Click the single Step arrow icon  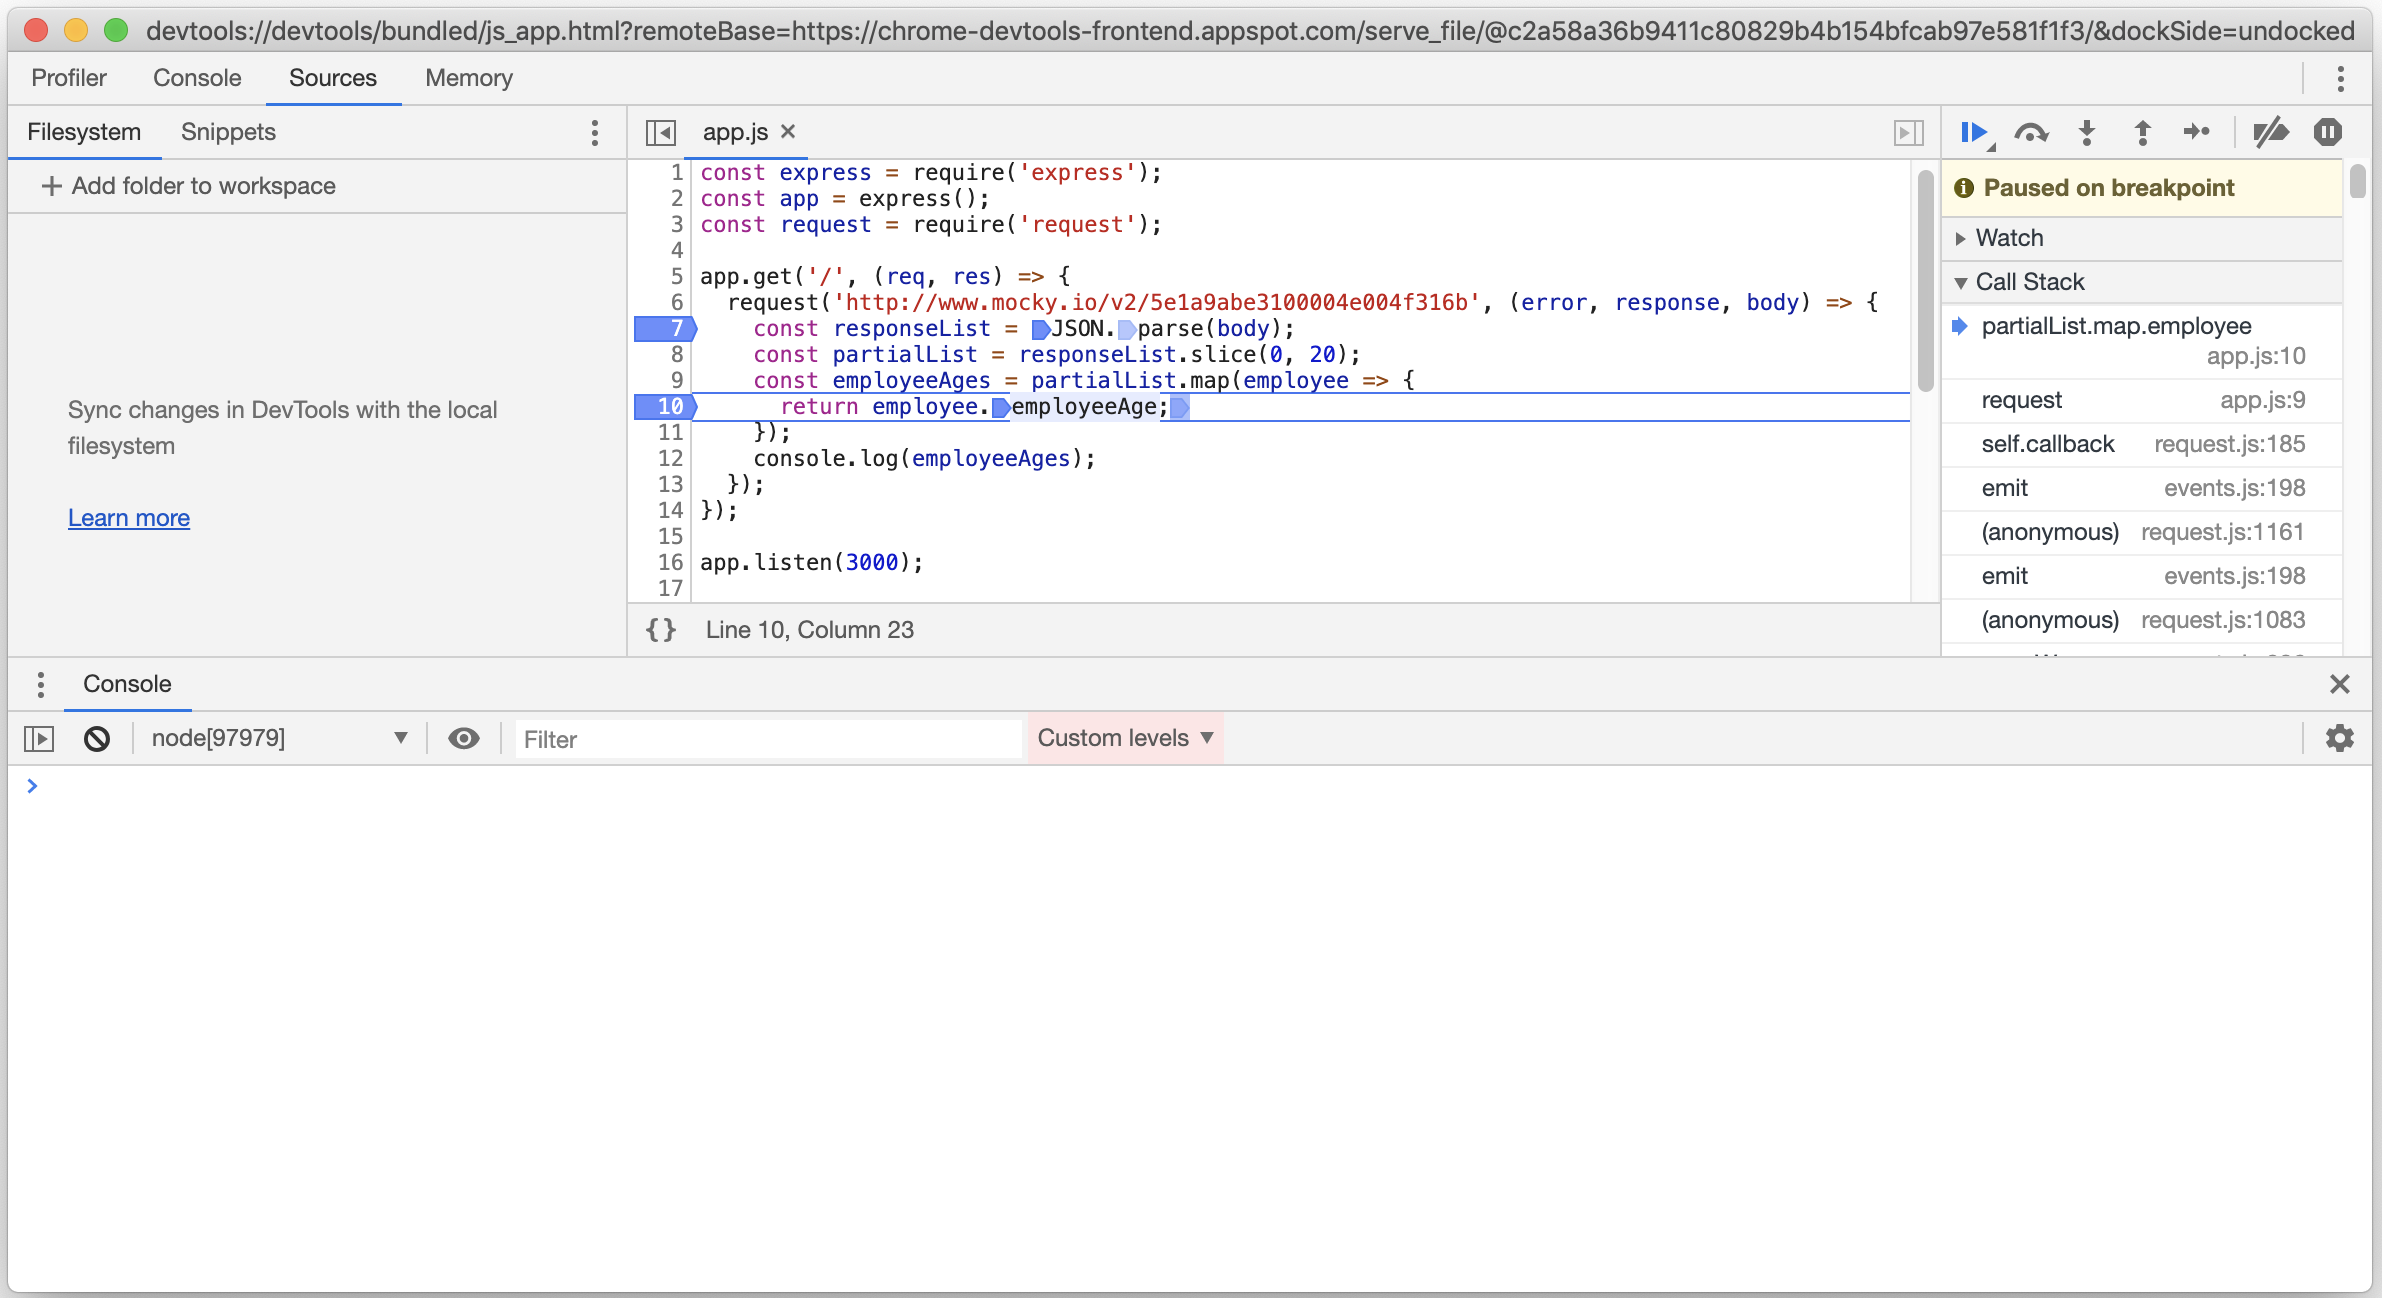[x=2197, y=133]
